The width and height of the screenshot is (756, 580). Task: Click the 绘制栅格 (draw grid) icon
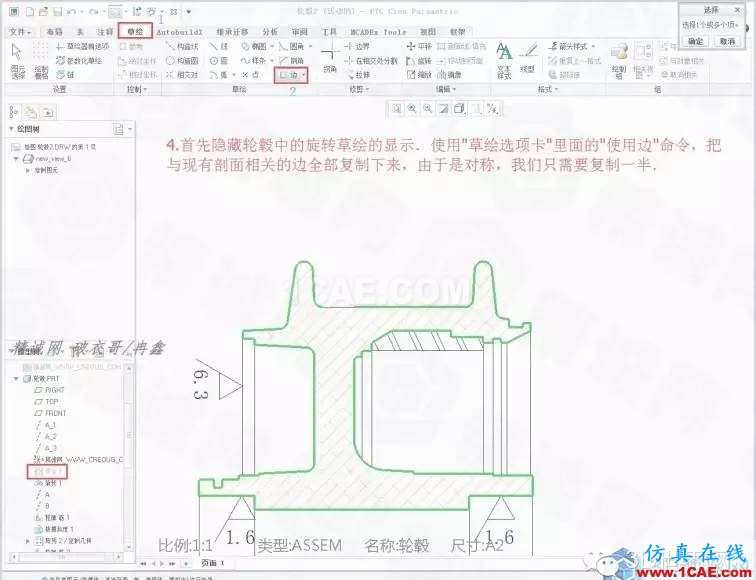pos(41,60)
